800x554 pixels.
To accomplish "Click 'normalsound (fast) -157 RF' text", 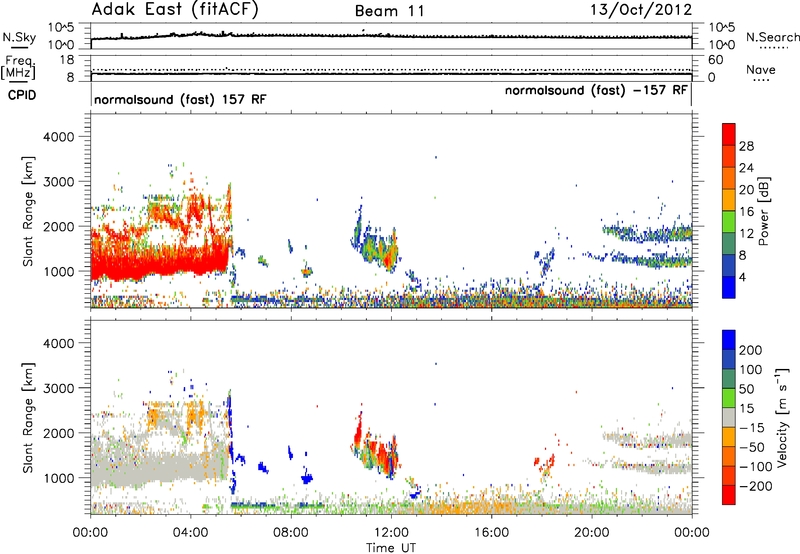I will coord(596,90).
